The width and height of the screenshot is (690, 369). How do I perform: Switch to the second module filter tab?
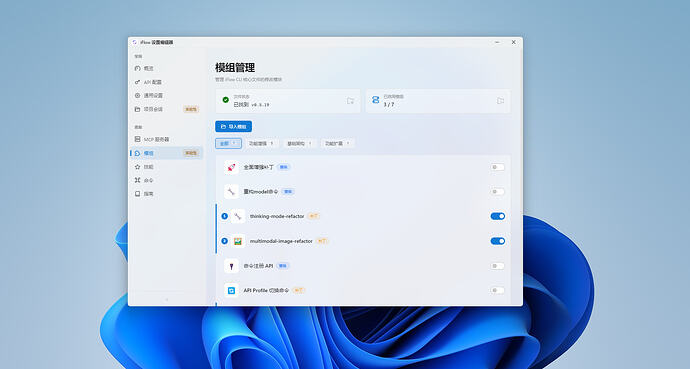[262, 143]
